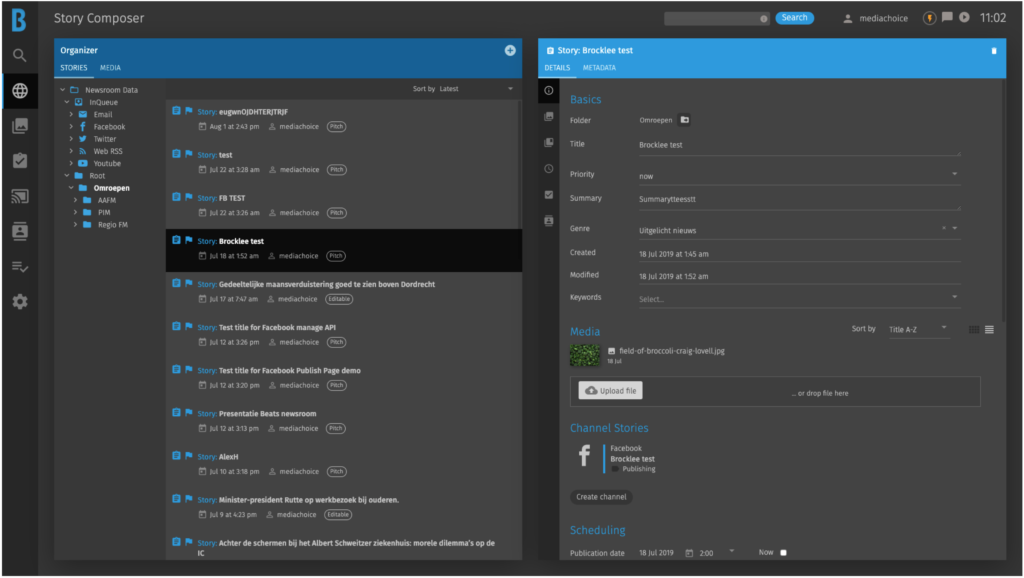Click the Search button
Image resolution: width=1024 pixels, height=578 pixels.
(x=794, y=18)
